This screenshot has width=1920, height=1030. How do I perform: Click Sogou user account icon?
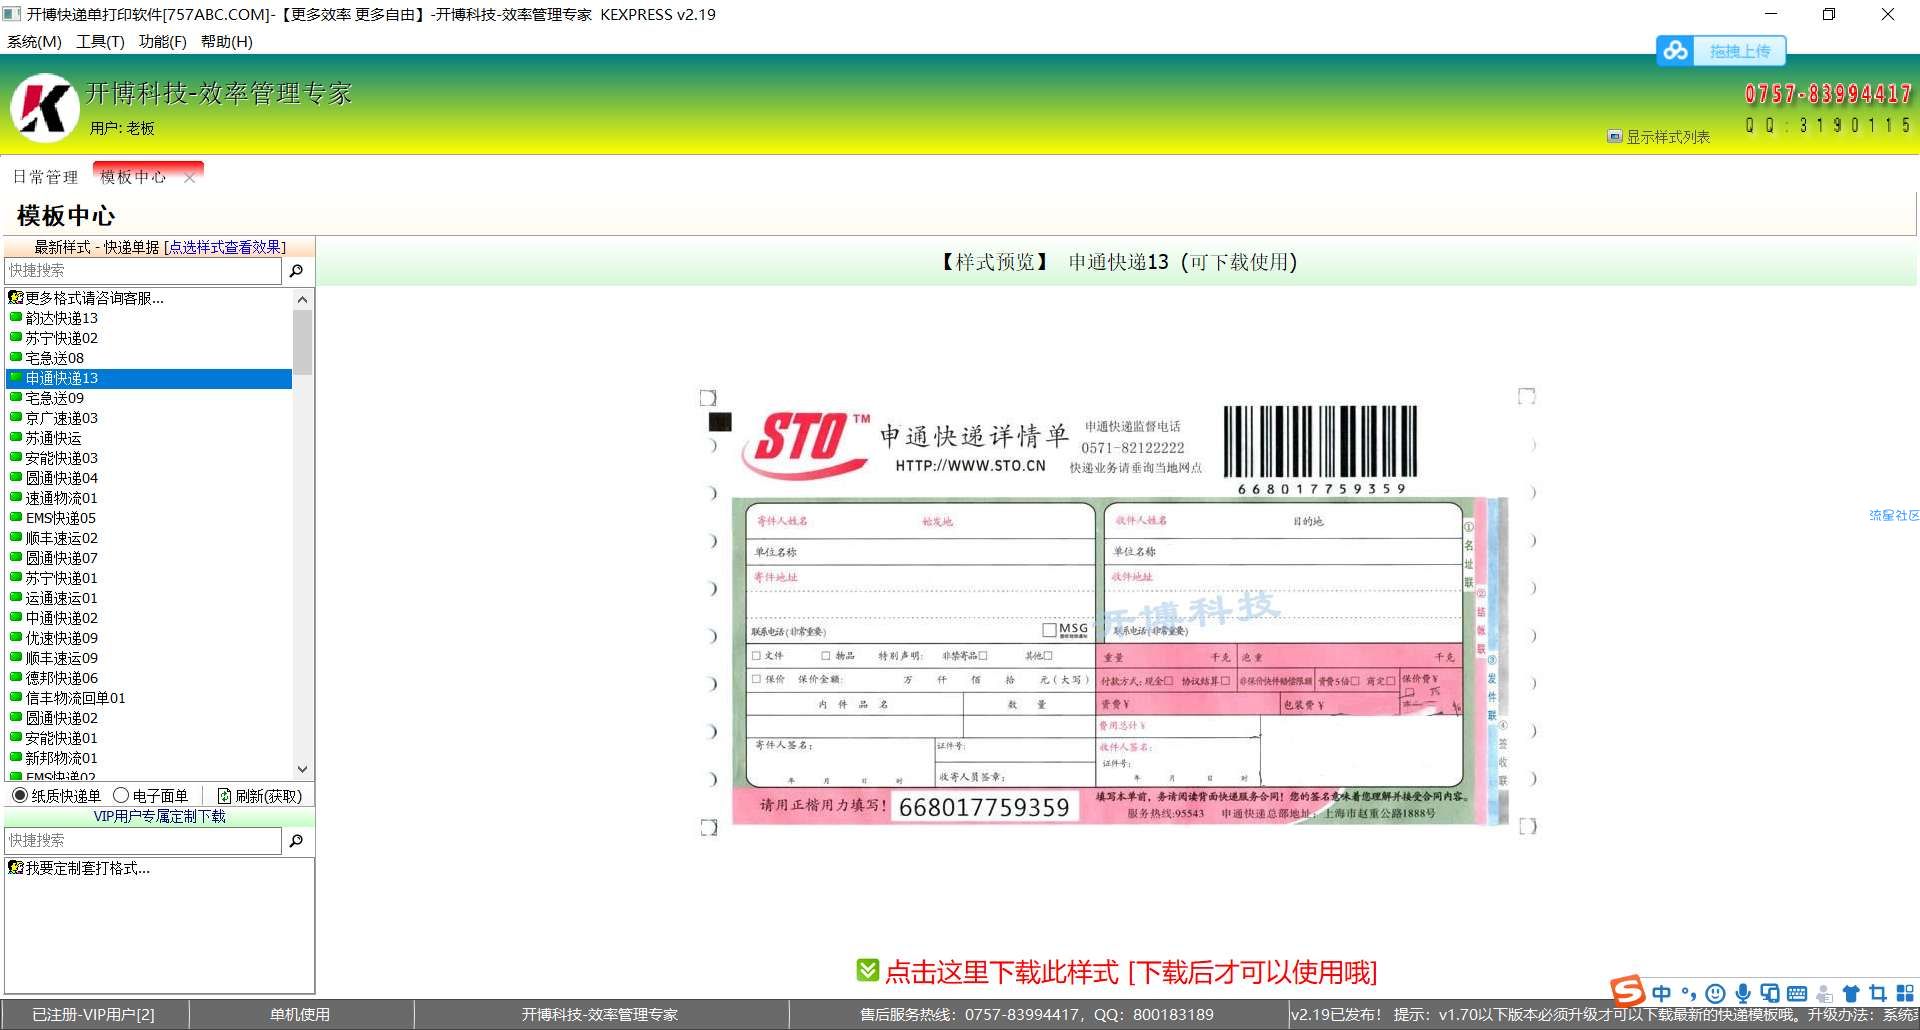(1824, 993)
